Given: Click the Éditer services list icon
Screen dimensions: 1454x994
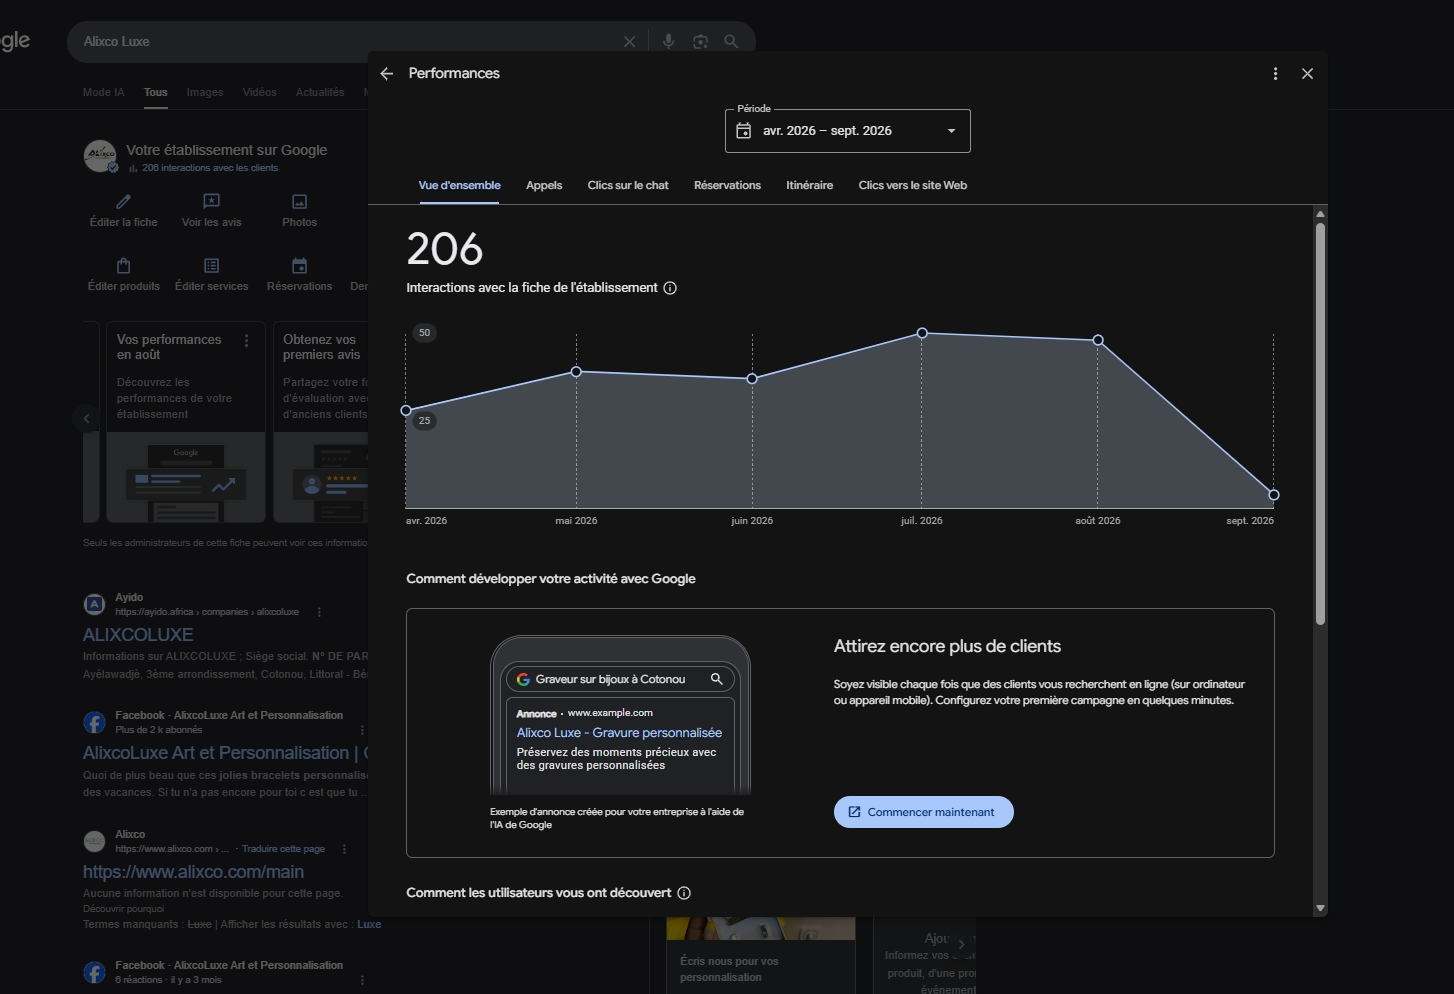Looking at the screenshot, I should pos(211,266).
